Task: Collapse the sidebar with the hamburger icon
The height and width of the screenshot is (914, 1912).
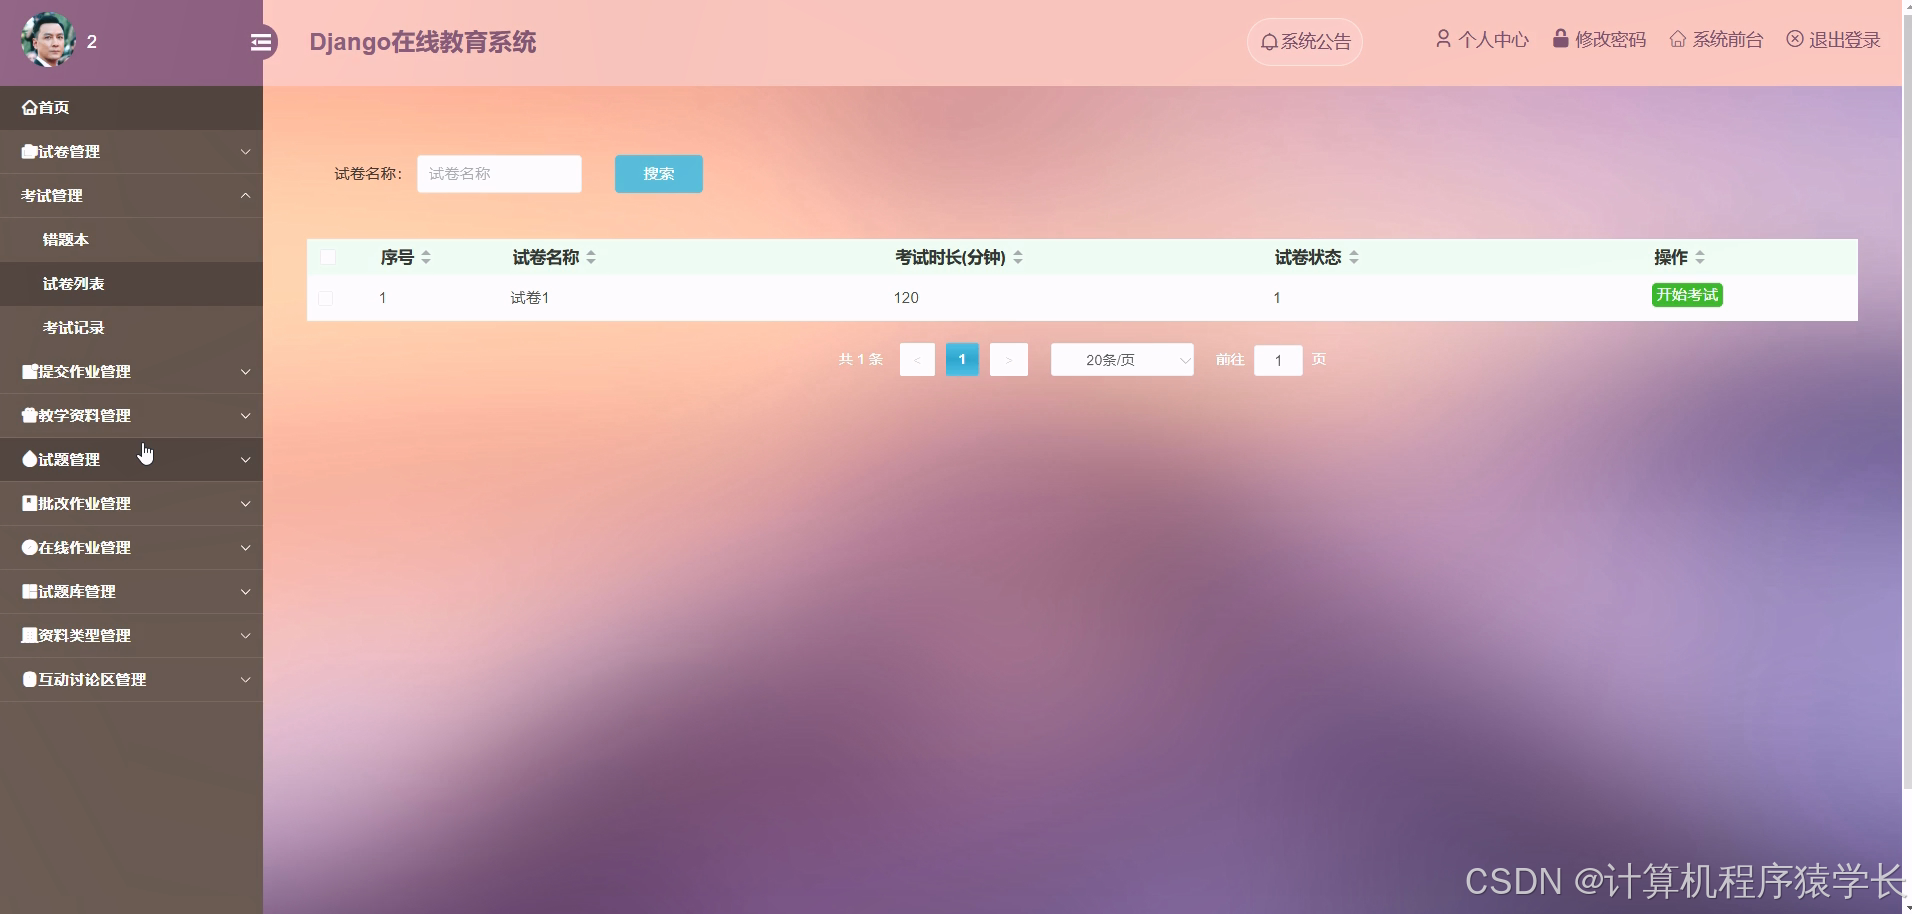Action: [x=262, y=42]
